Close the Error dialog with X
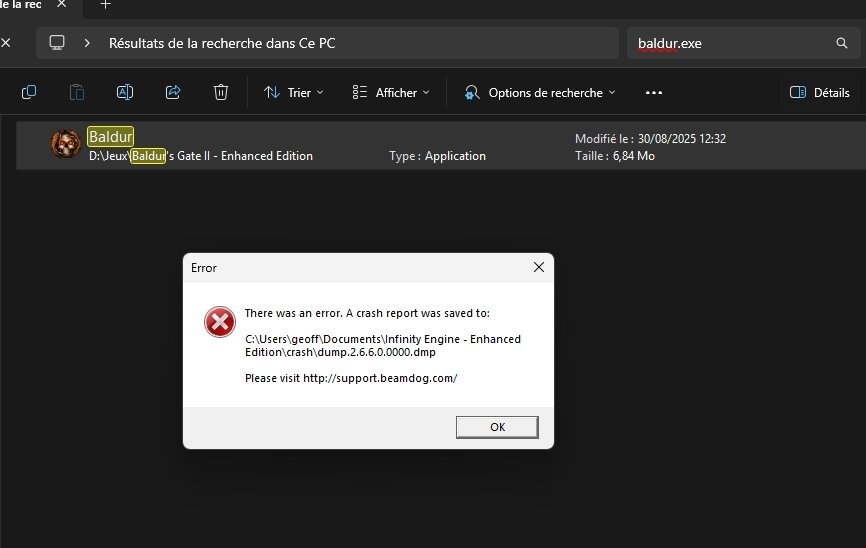 [x=539, y=267]
